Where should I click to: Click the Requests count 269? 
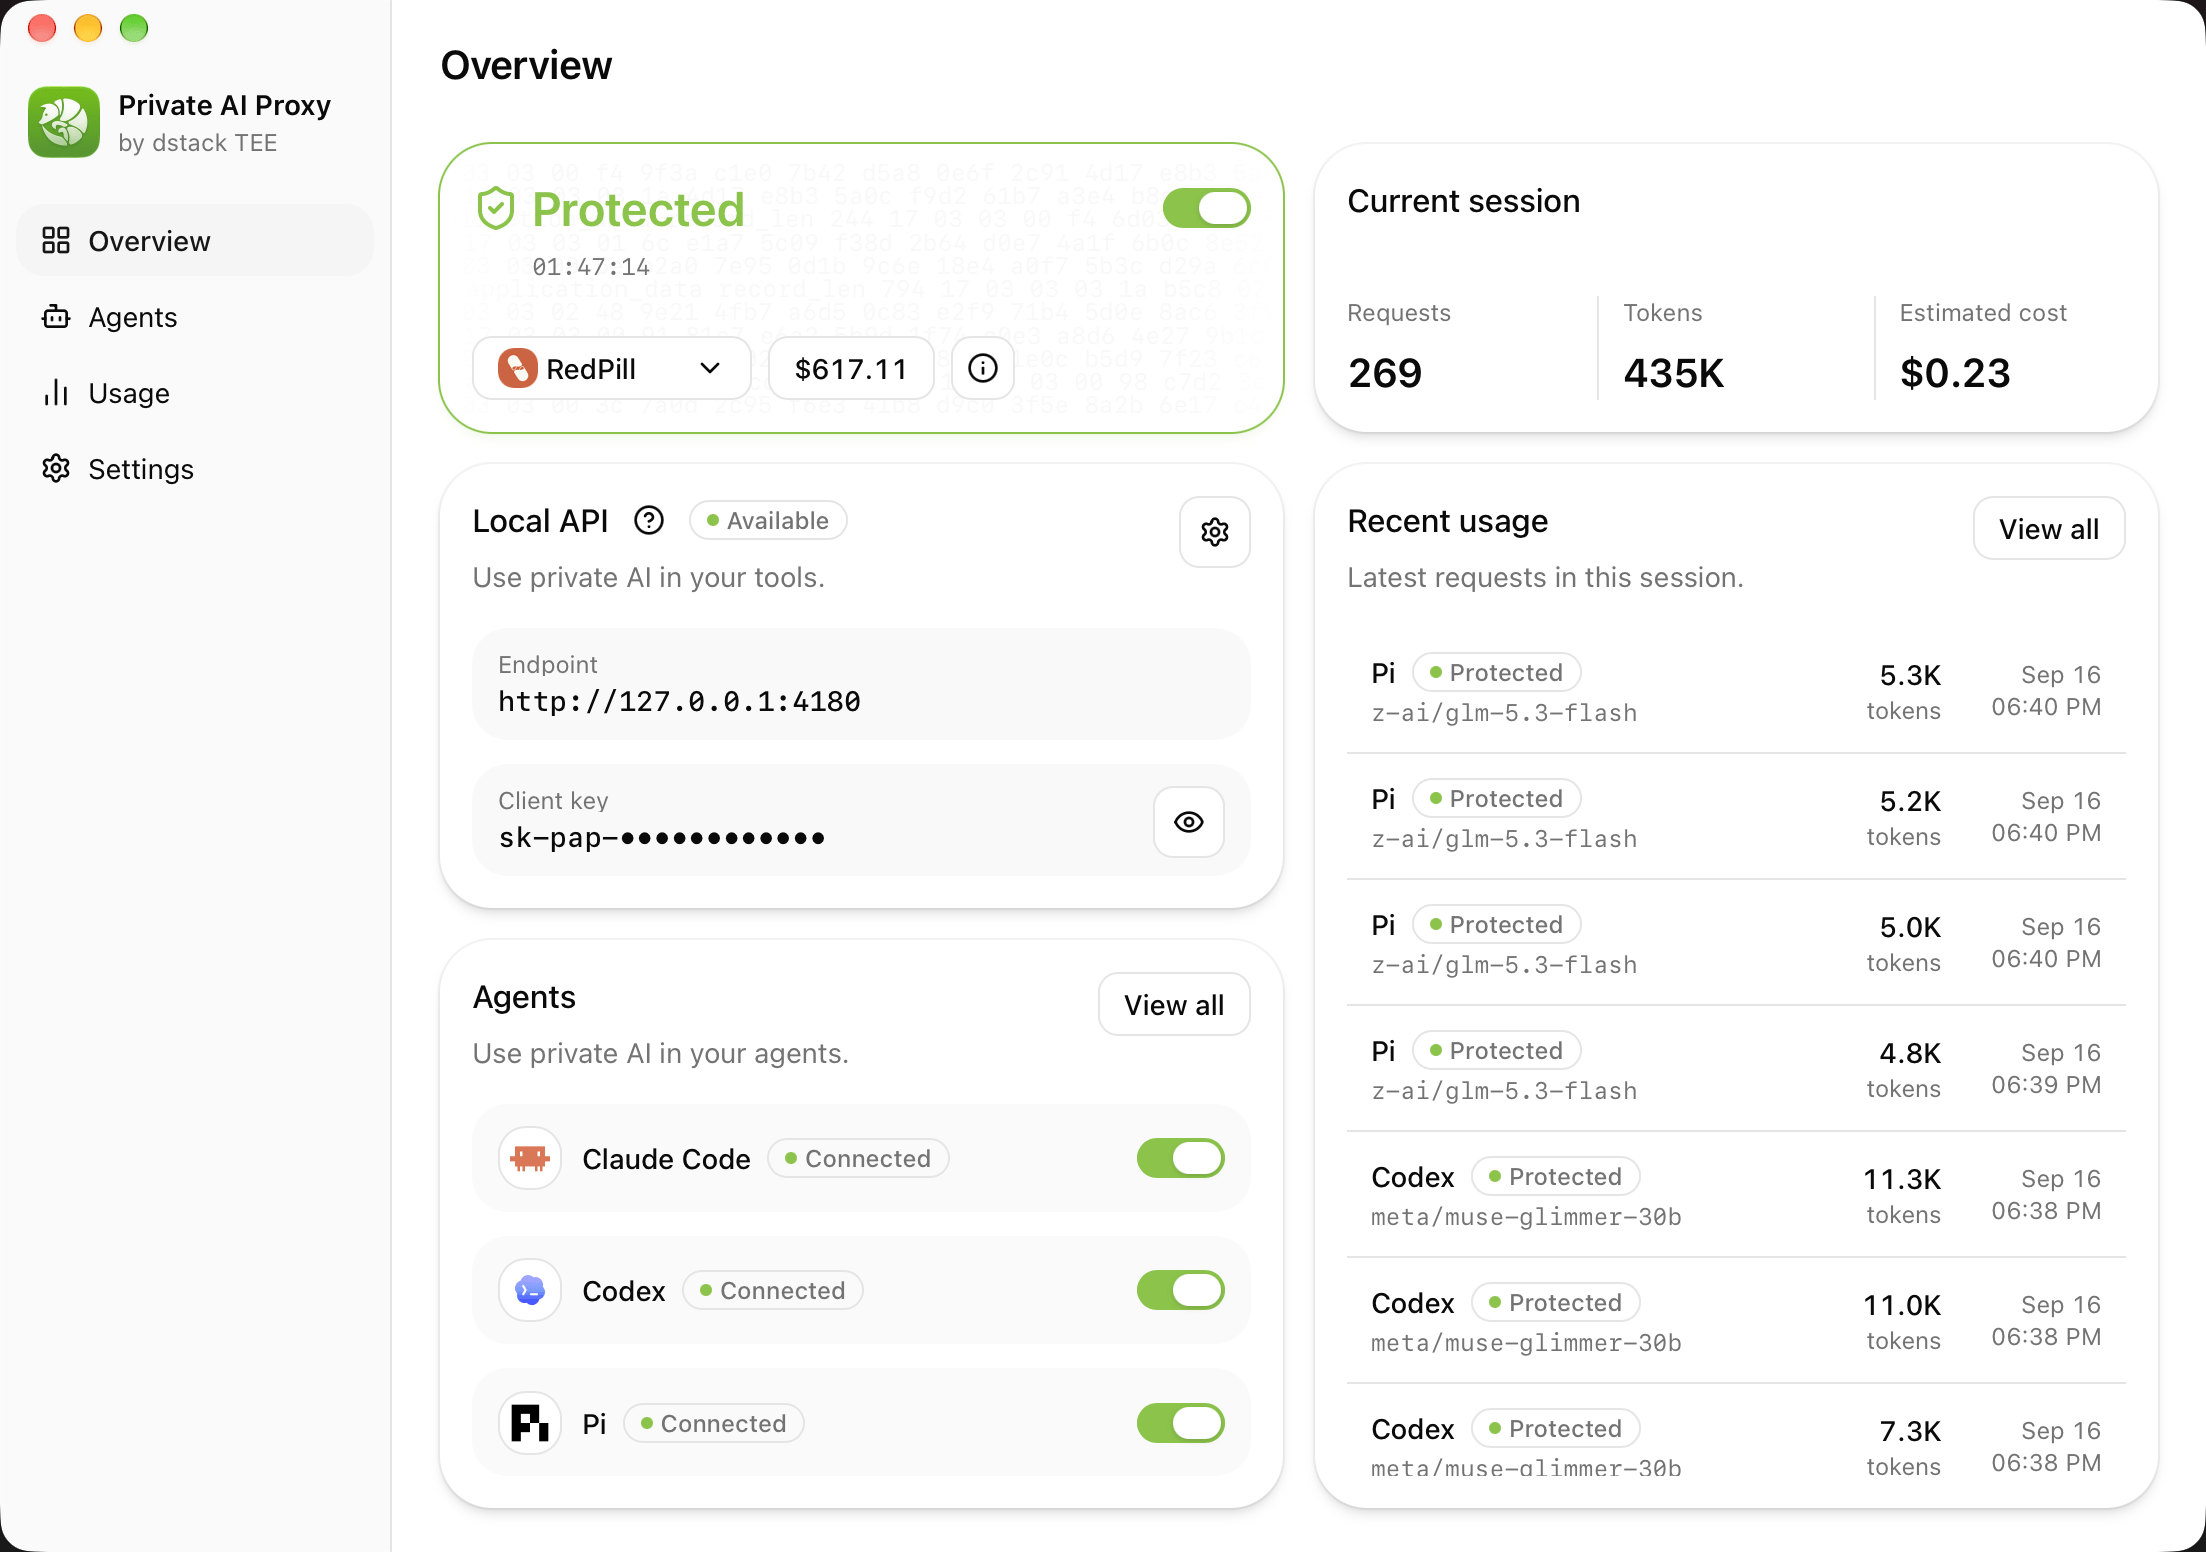point(1385,373)
